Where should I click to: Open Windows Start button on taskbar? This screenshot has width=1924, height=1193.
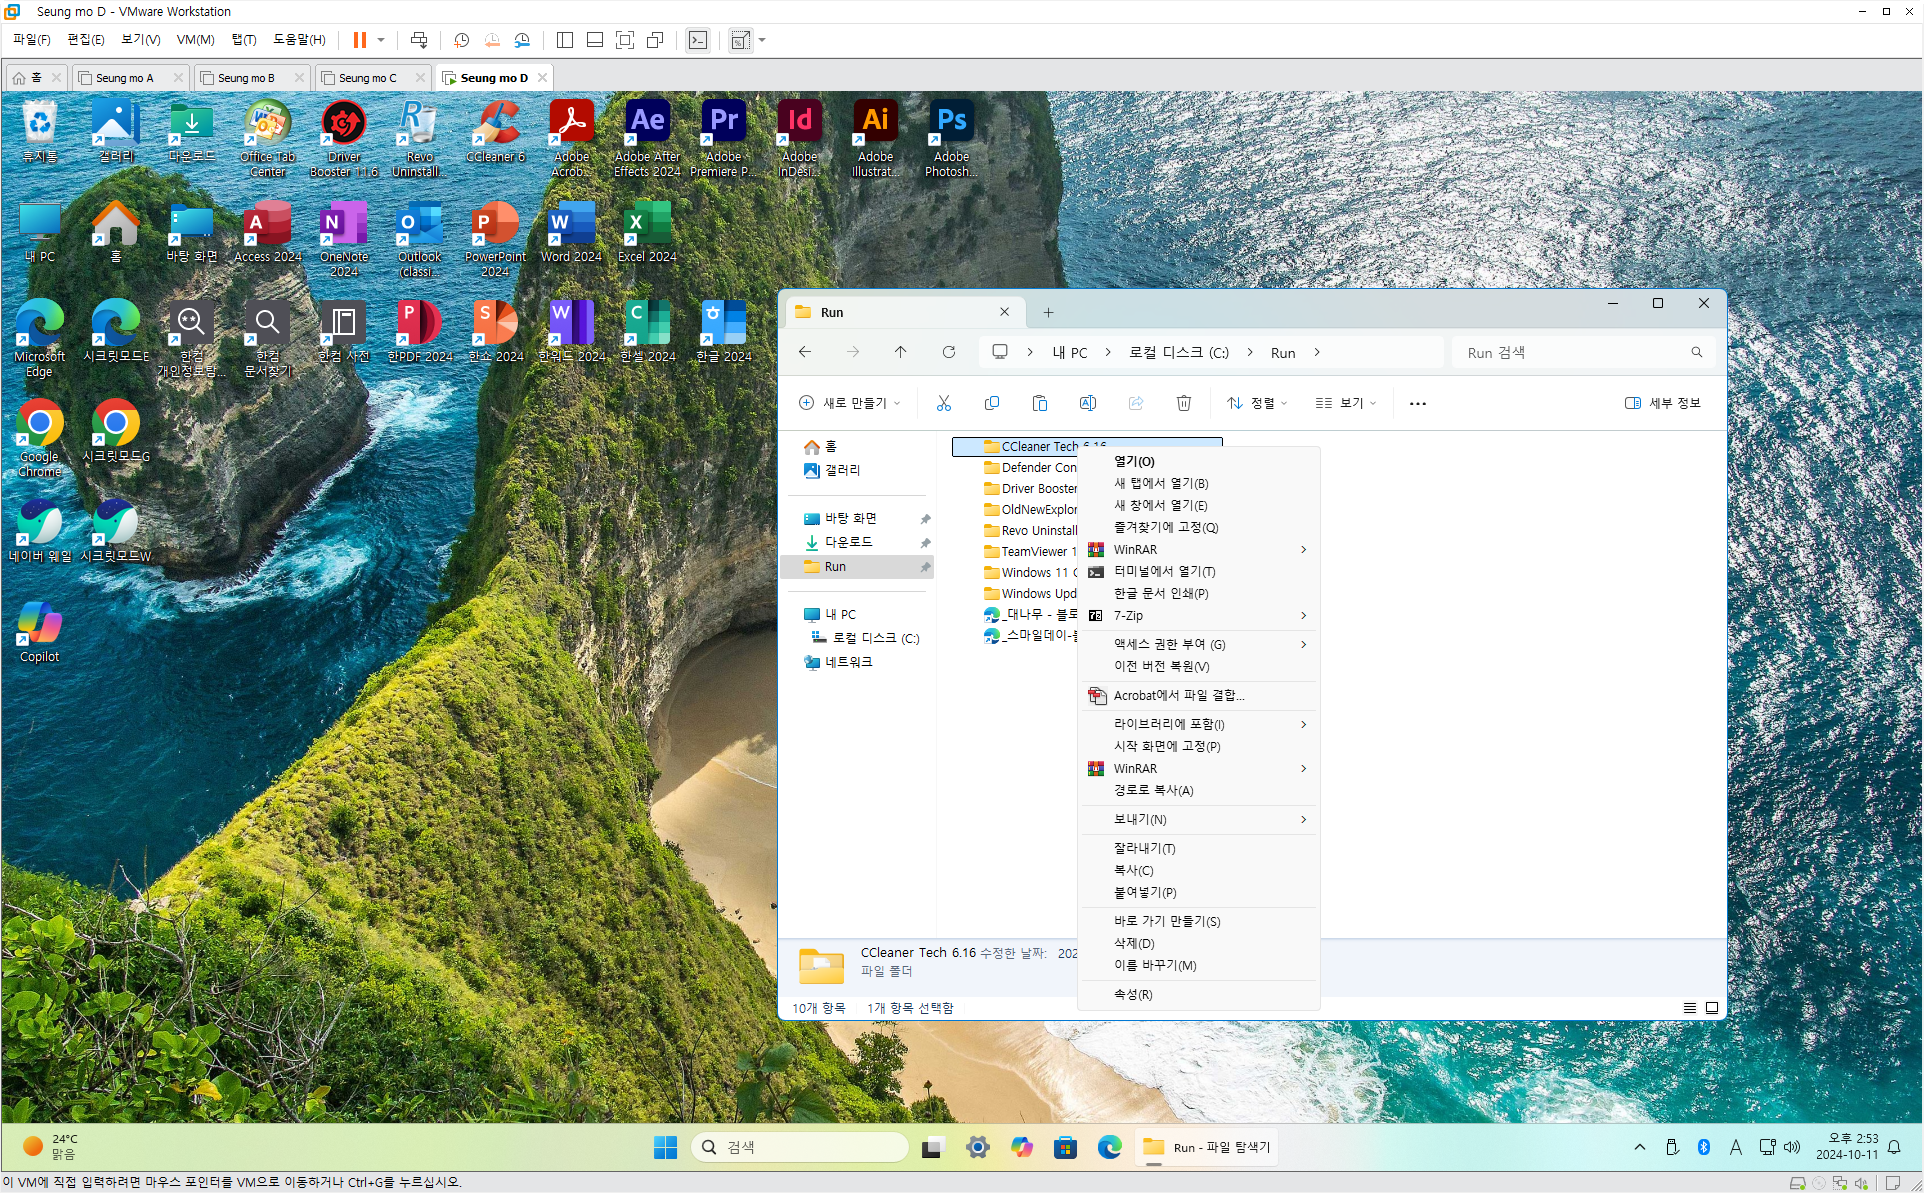pyautogui.click(x=665, y=1147)
